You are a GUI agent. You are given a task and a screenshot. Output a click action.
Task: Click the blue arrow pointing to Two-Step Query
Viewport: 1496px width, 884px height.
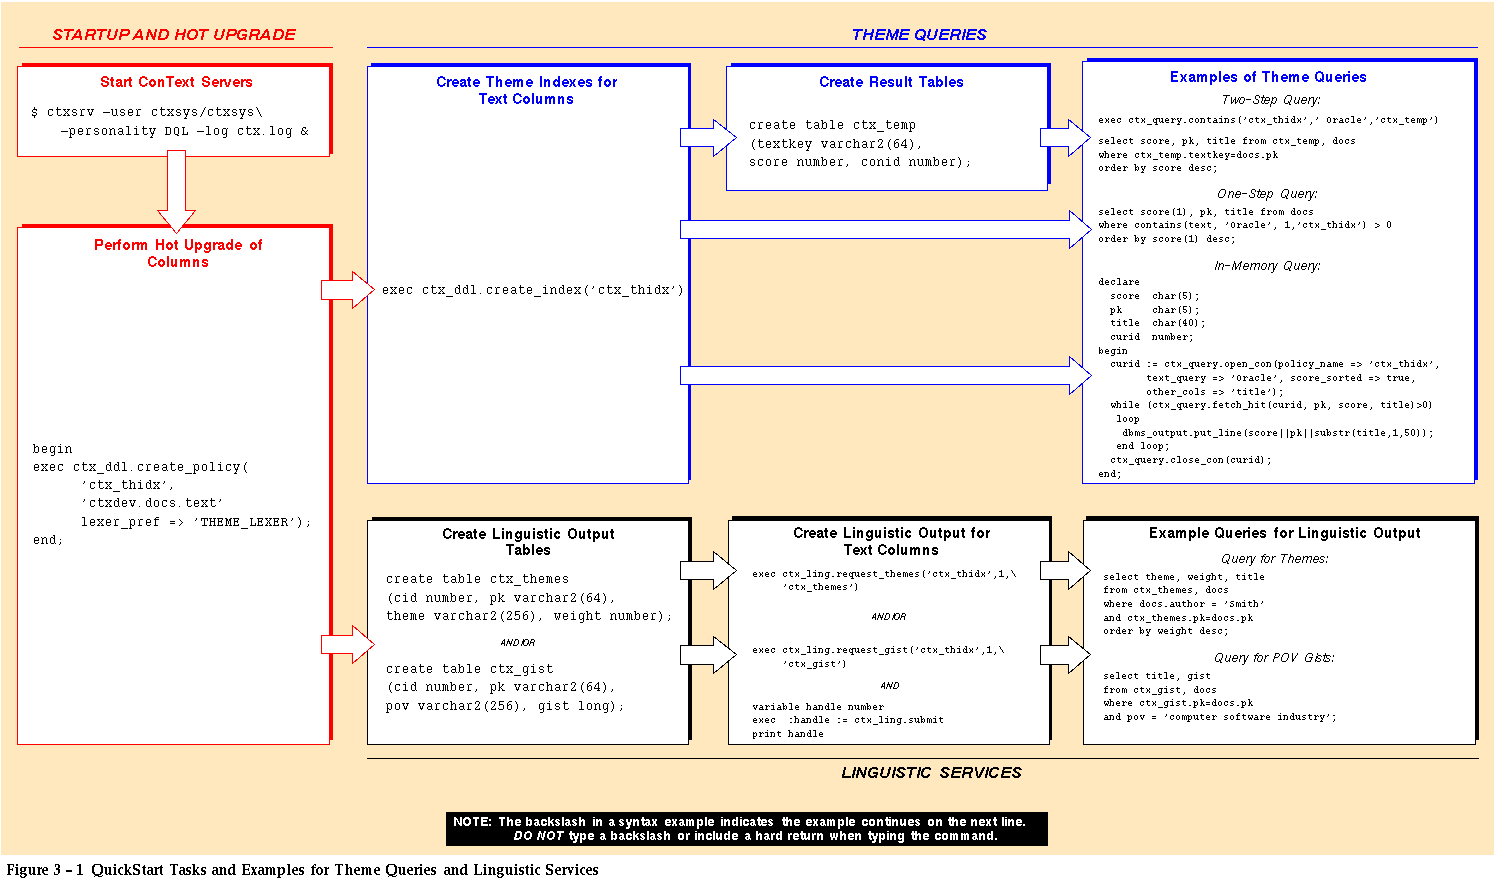pyautogui.click(x=1065, y=138)
